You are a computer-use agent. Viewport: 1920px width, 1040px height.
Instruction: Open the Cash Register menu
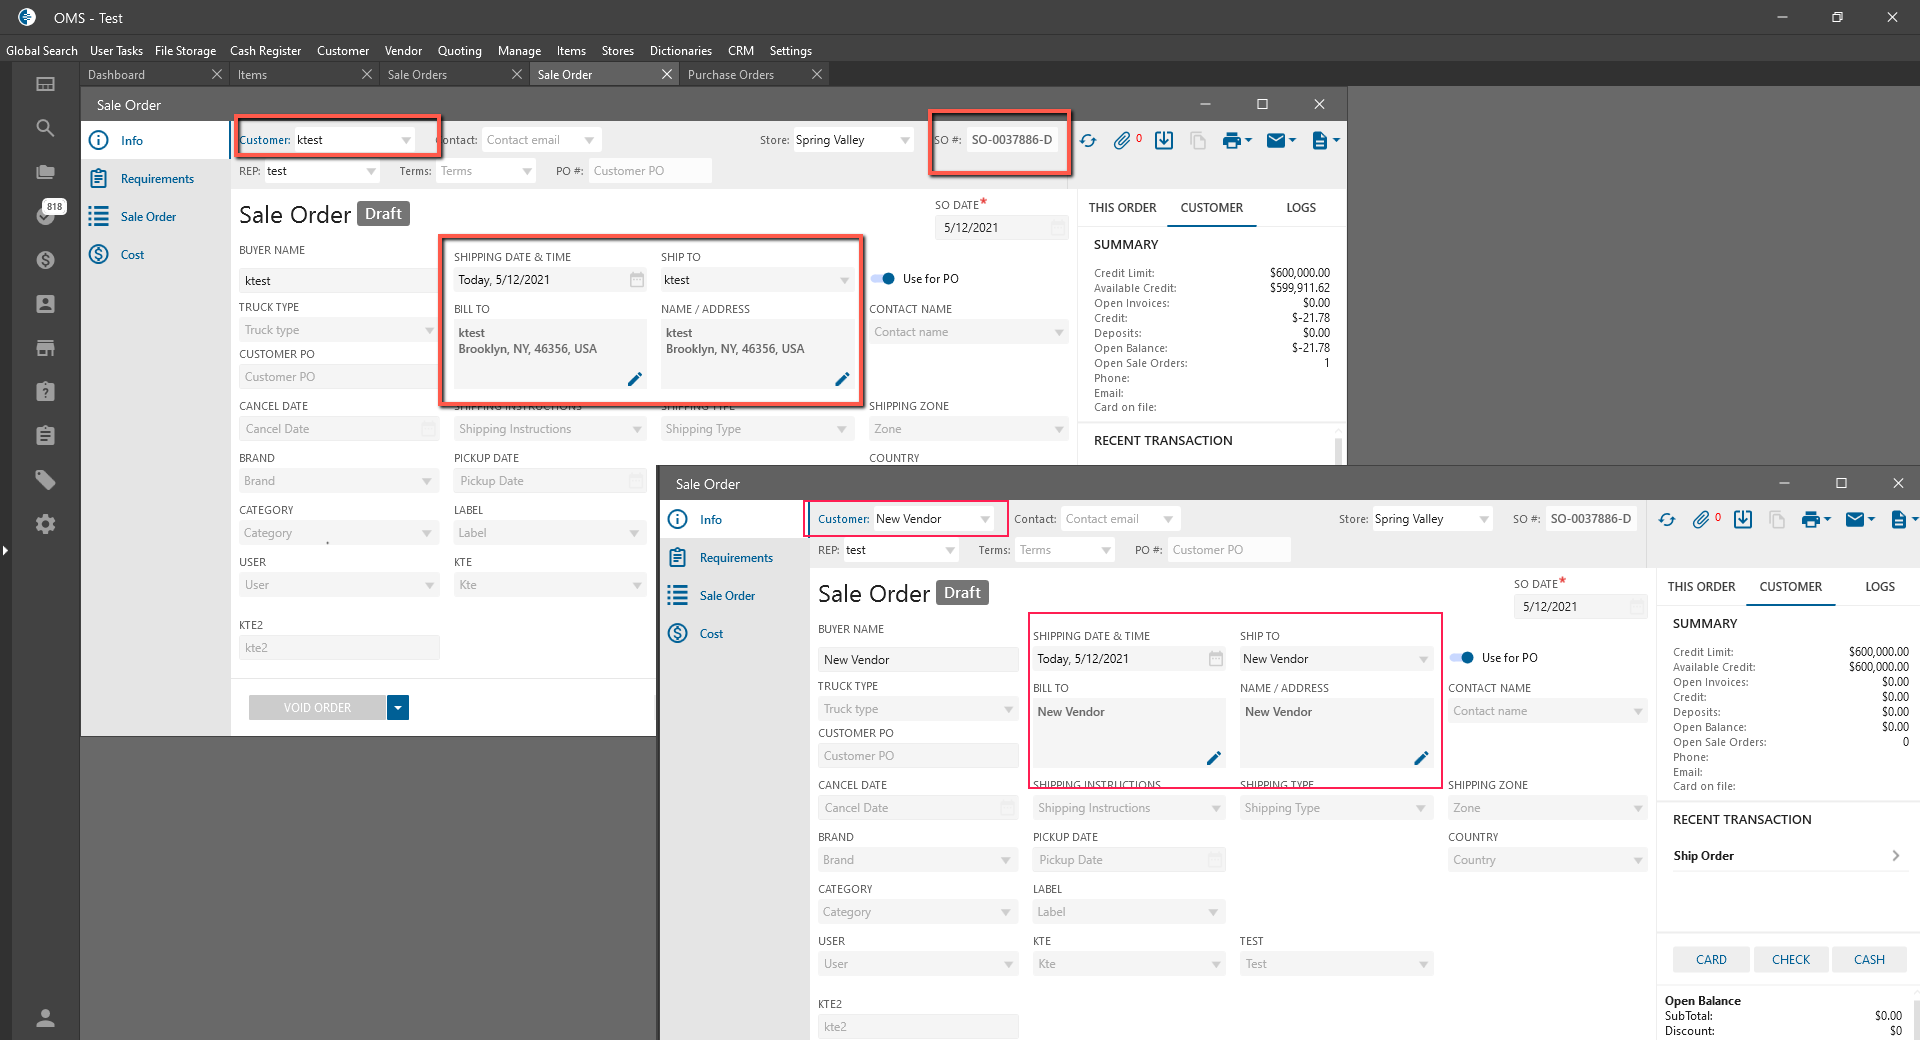click(265, 51)
